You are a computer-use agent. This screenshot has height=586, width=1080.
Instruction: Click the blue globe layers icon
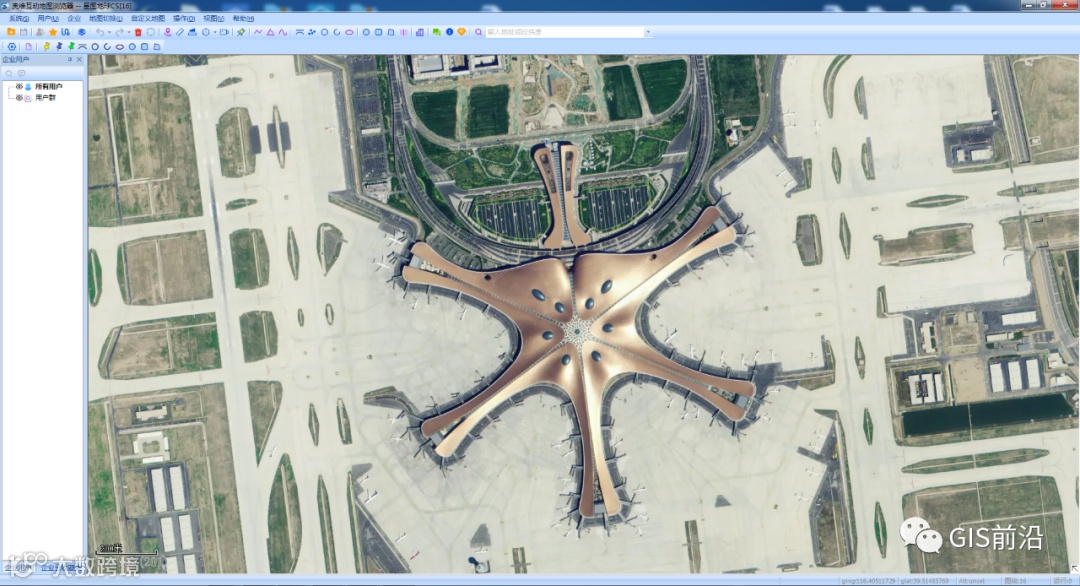click(x=82, y=32)
